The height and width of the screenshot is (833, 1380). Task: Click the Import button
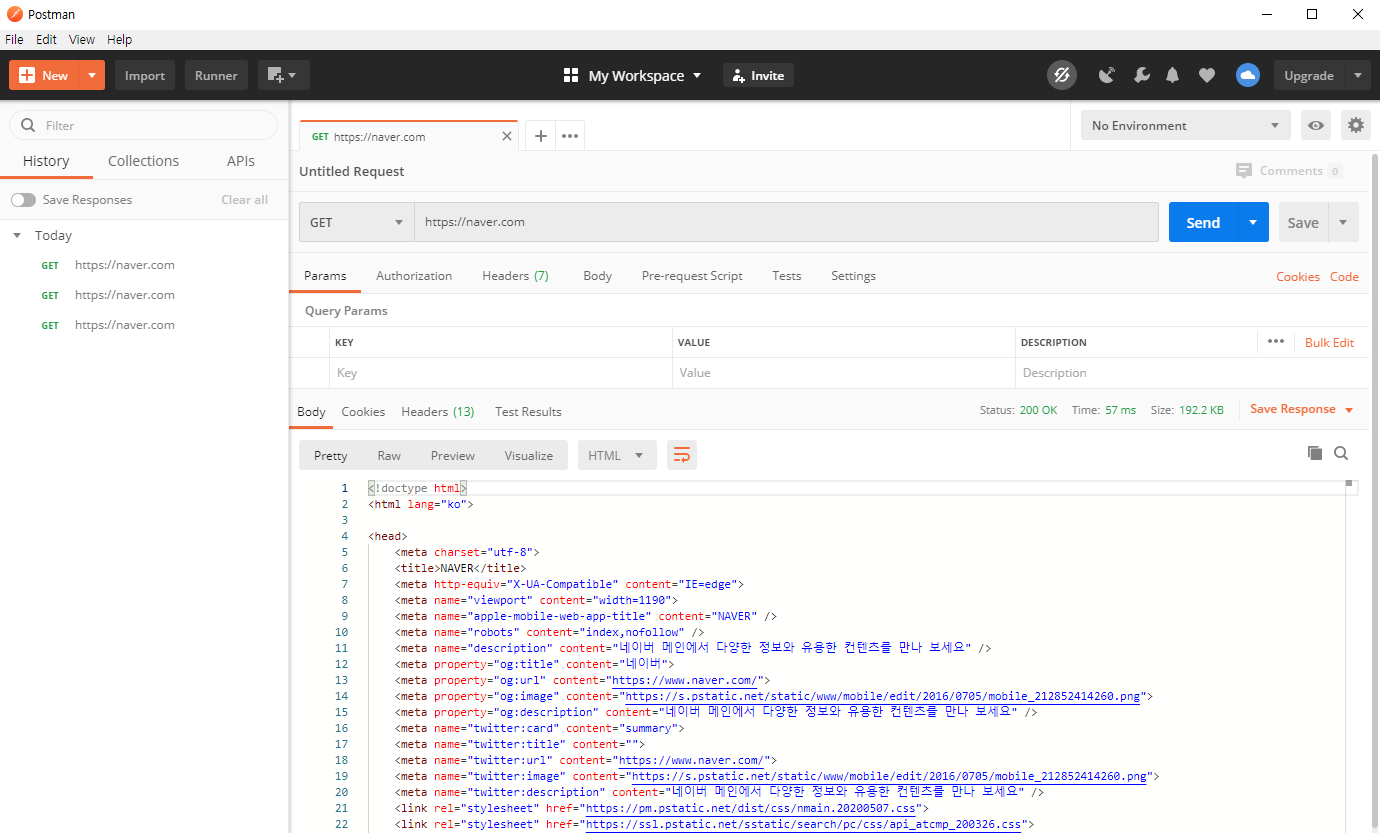point(145,75)
